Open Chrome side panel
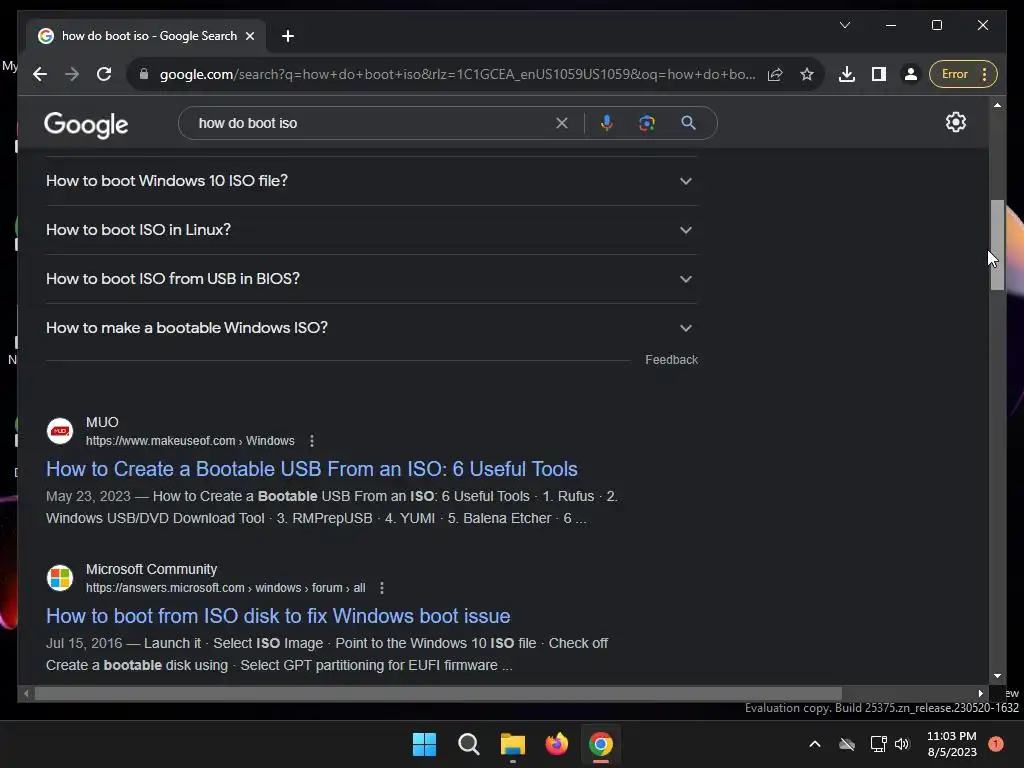Image resolution: width=1024 pixels, height=768 pixels. [879, 74]
